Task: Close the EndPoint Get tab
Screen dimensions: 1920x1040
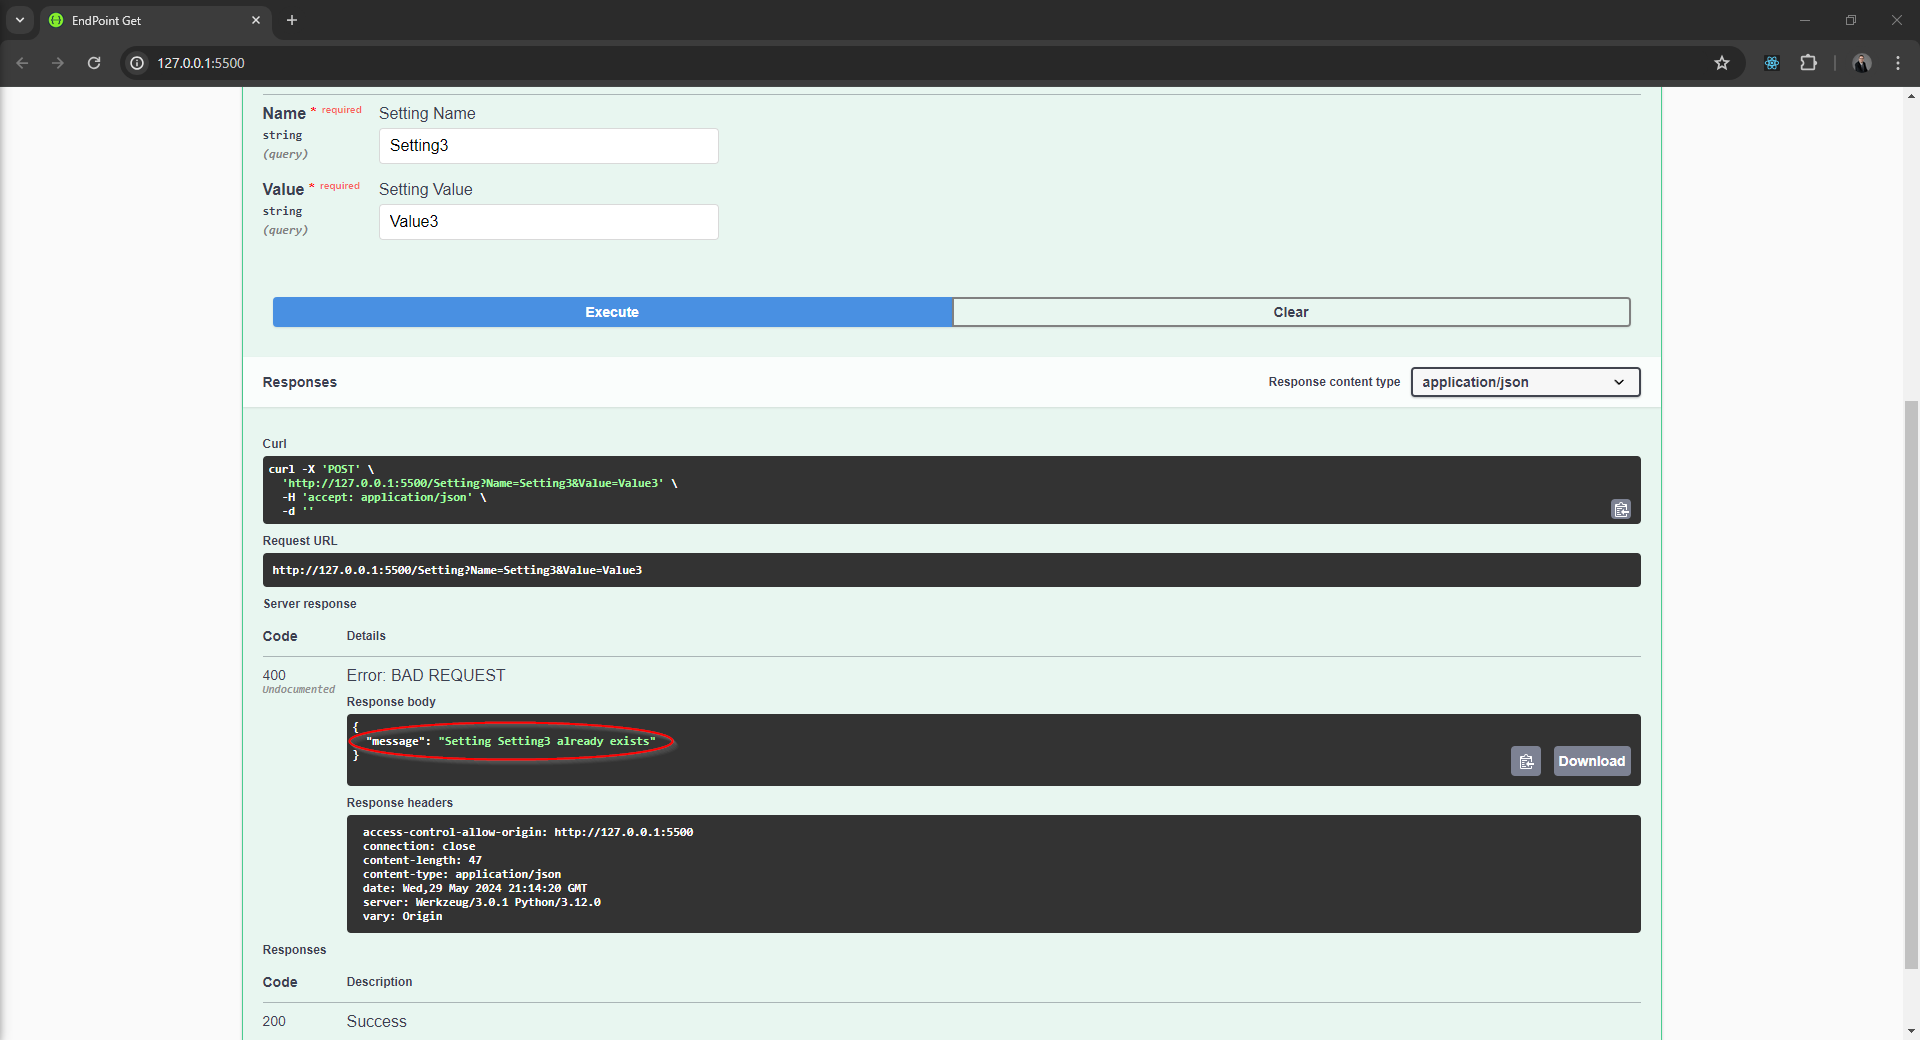Action: (x=256, y=20)
